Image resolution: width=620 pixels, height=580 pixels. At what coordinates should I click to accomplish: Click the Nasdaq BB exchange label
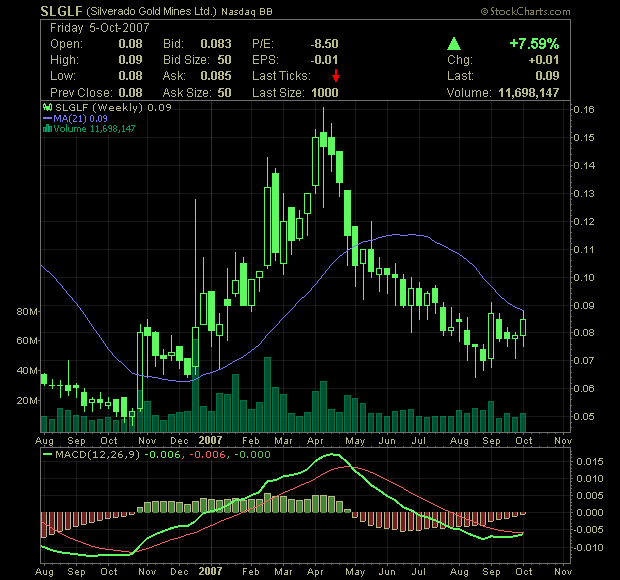click(247, 12)
